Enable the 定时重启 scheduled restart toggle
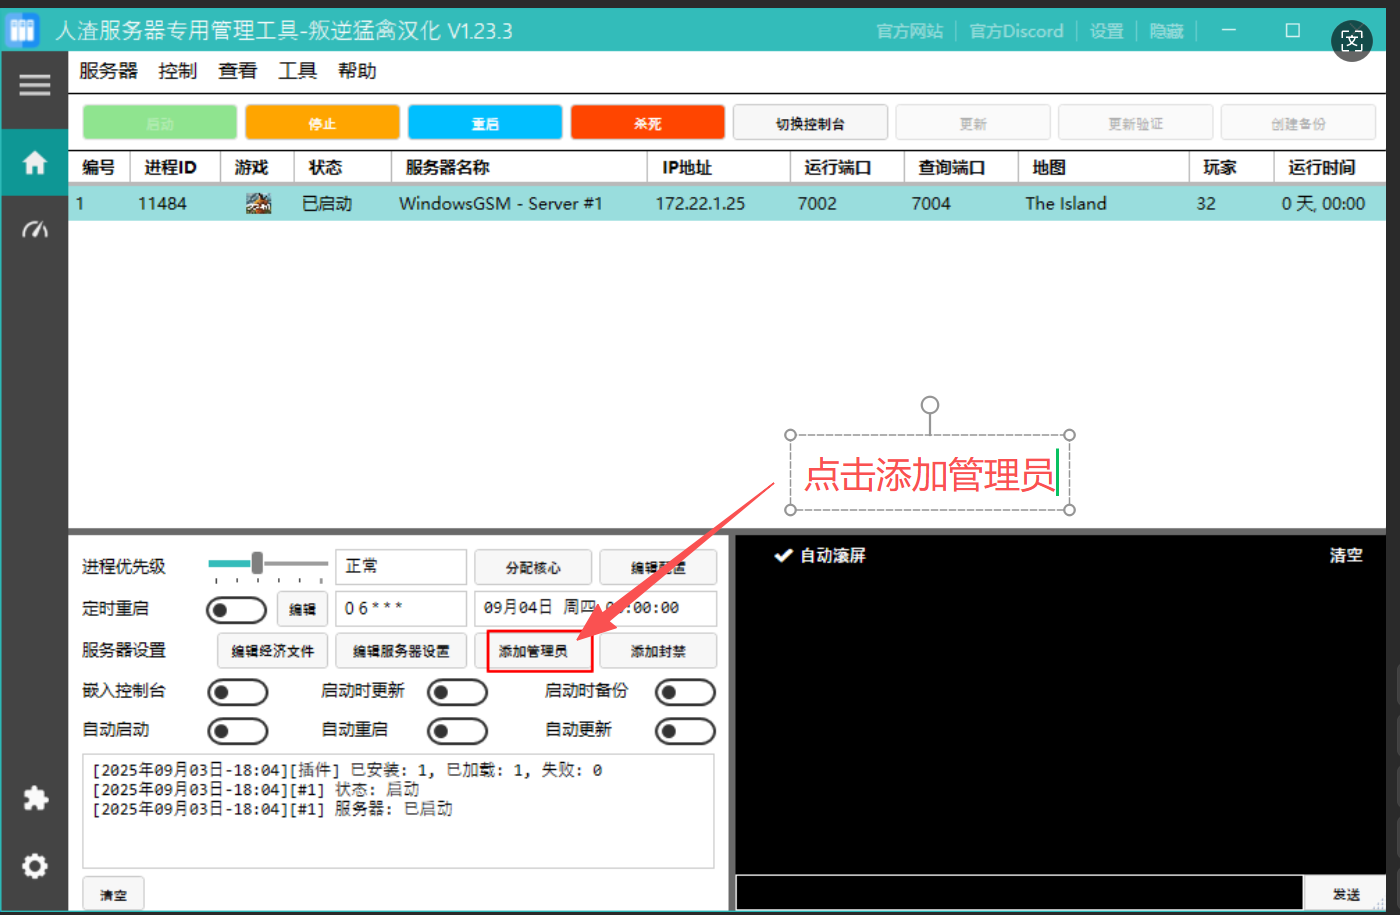Screen dimensions: 1400x915 pyautogui.click(x=236, y=609)
